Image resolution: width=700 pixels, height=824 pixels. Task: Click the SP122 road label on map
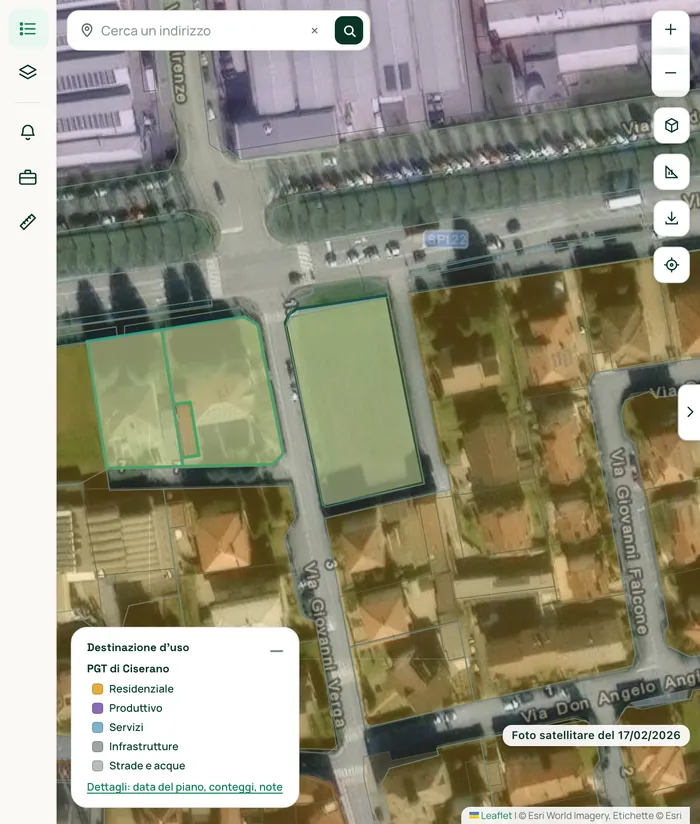tap(446, 240)
